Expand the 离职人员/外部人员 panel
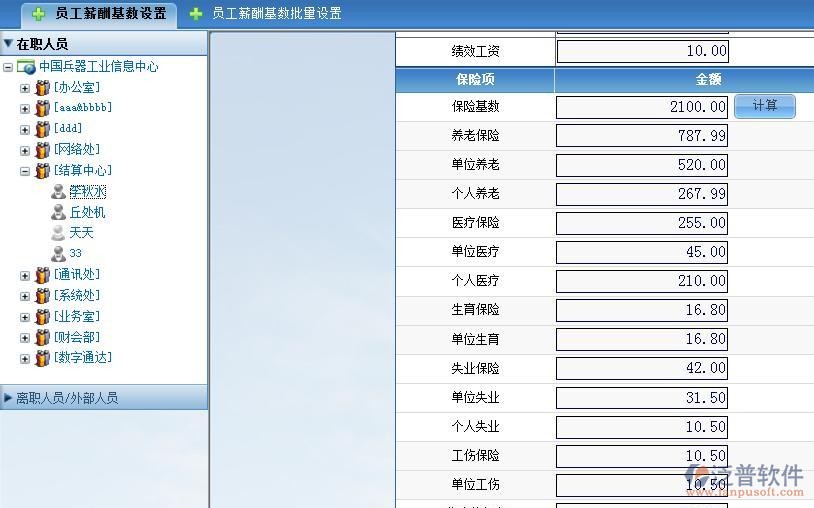 [x=104, y=398]
